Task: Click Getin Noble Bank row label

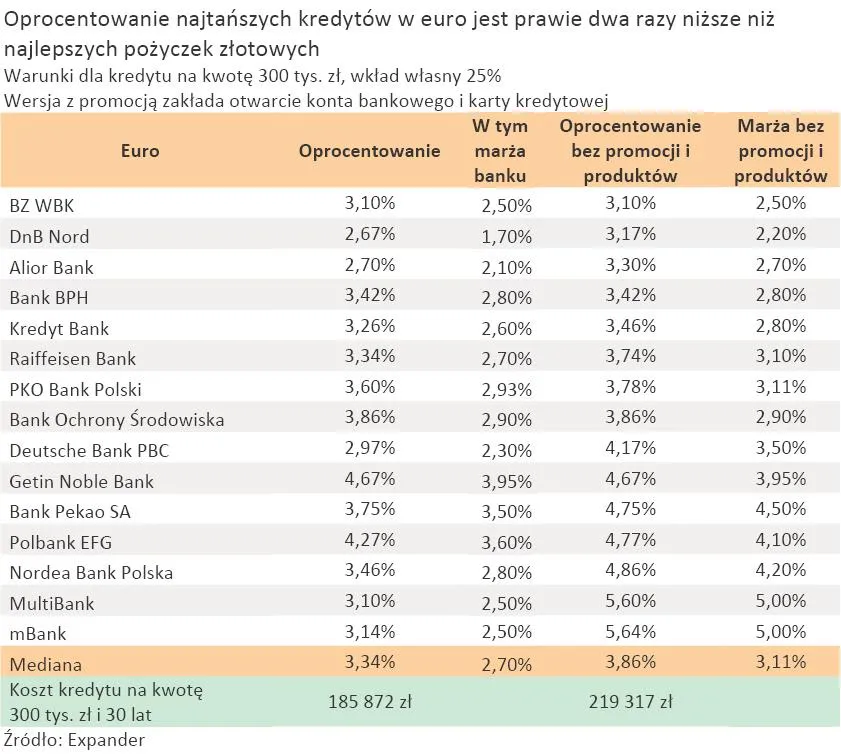Action: pos(81,481)
